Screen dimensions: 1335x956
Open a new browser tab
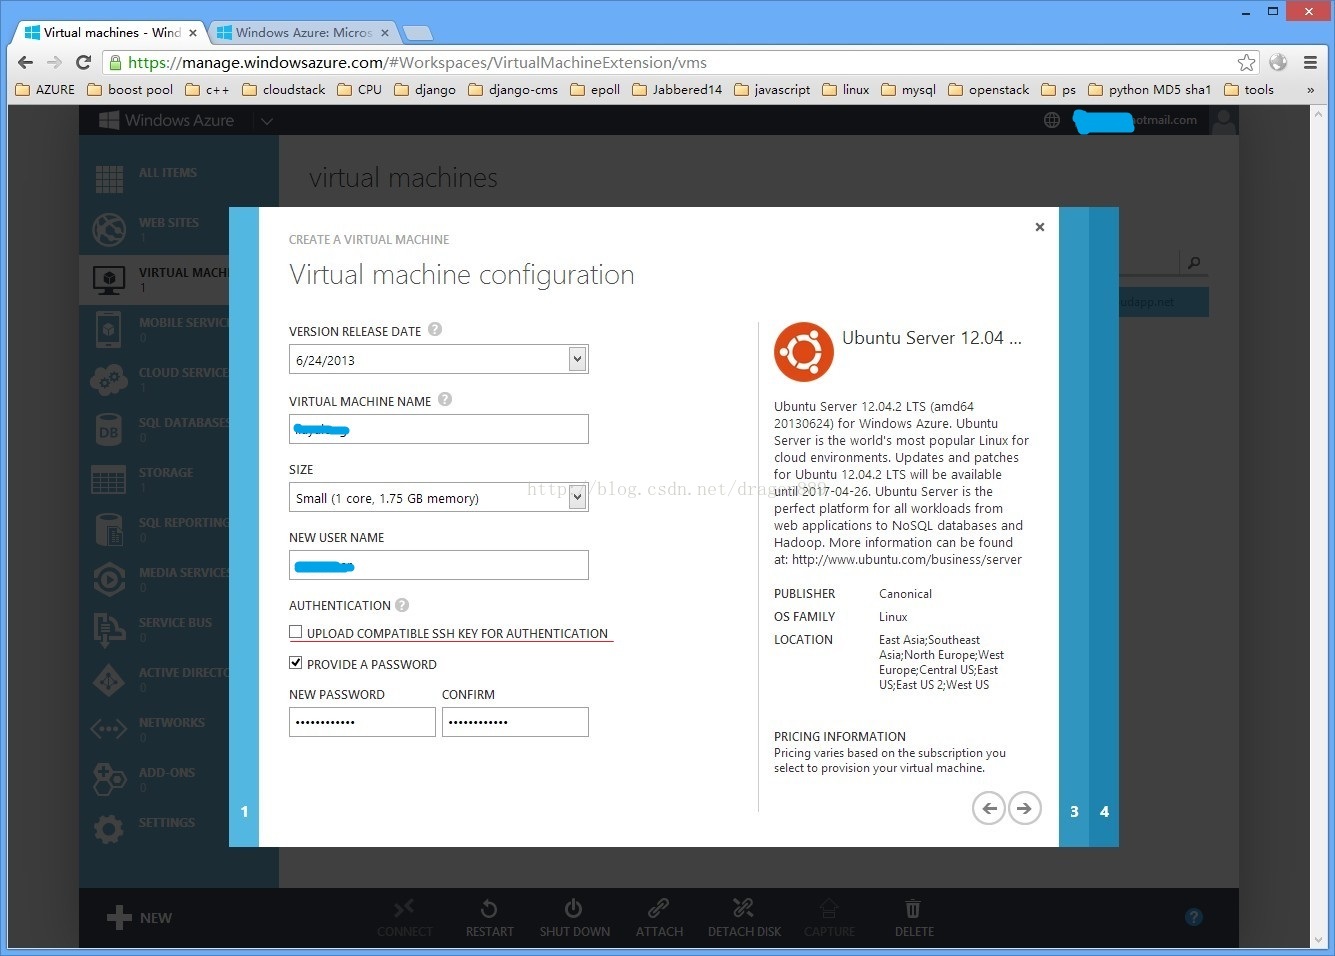[x=418, y=33]
